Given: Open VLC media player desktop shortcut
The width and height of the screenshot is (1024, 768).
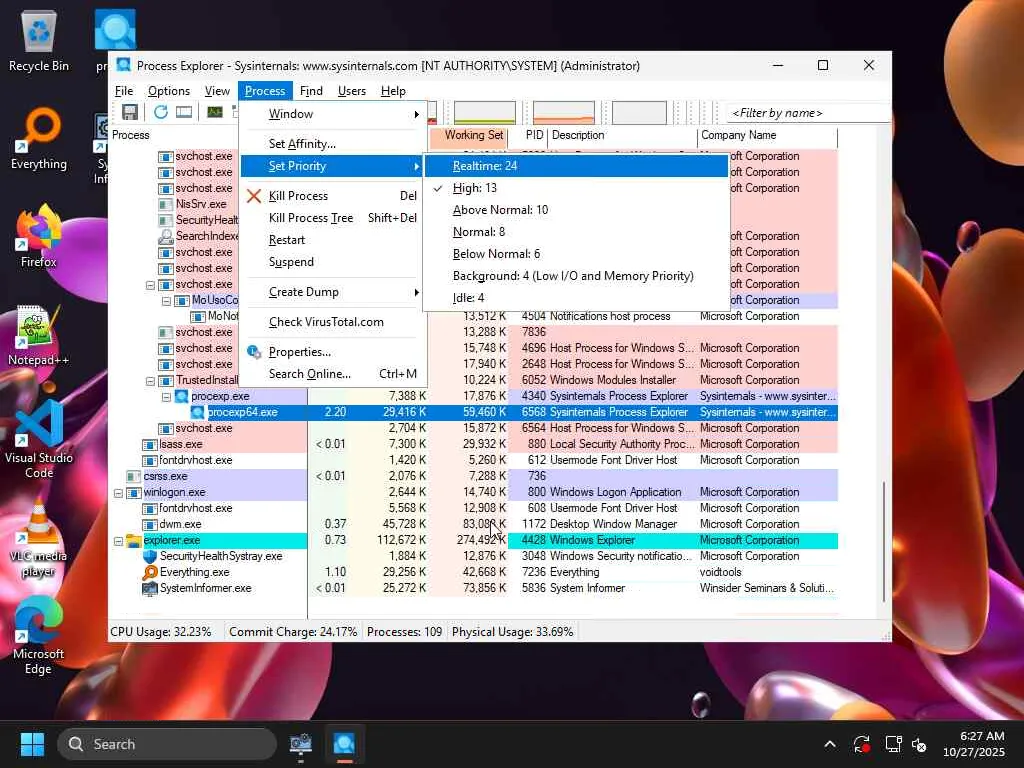Looking at the screenshot, I should click(39, 538).
